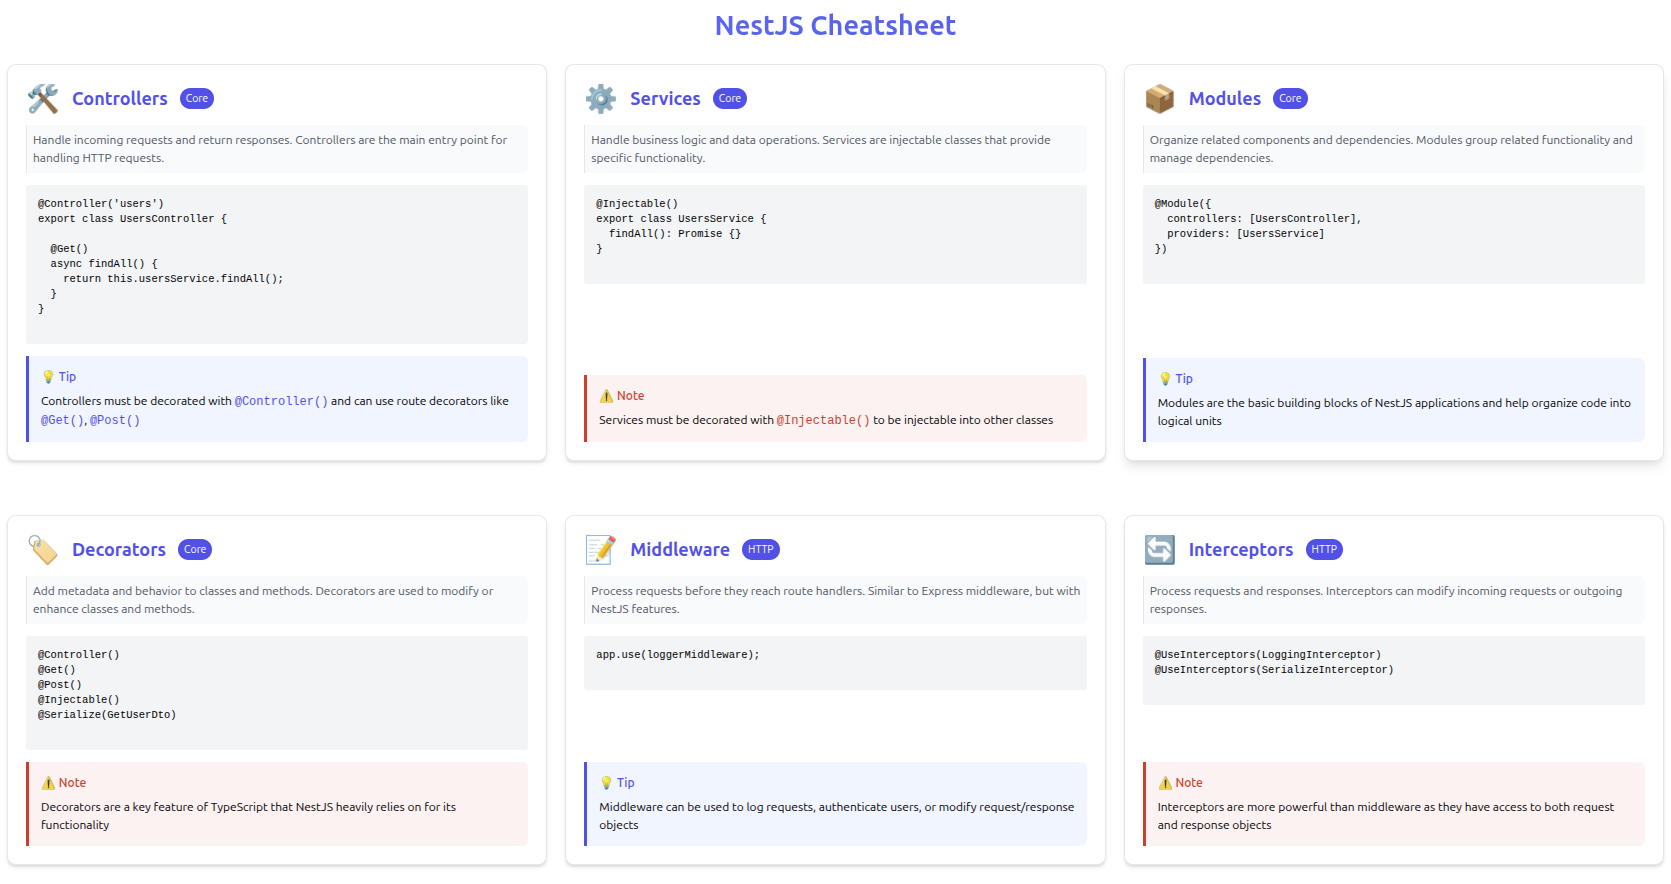Click the Modules description paragraph

pos(1394,149)
